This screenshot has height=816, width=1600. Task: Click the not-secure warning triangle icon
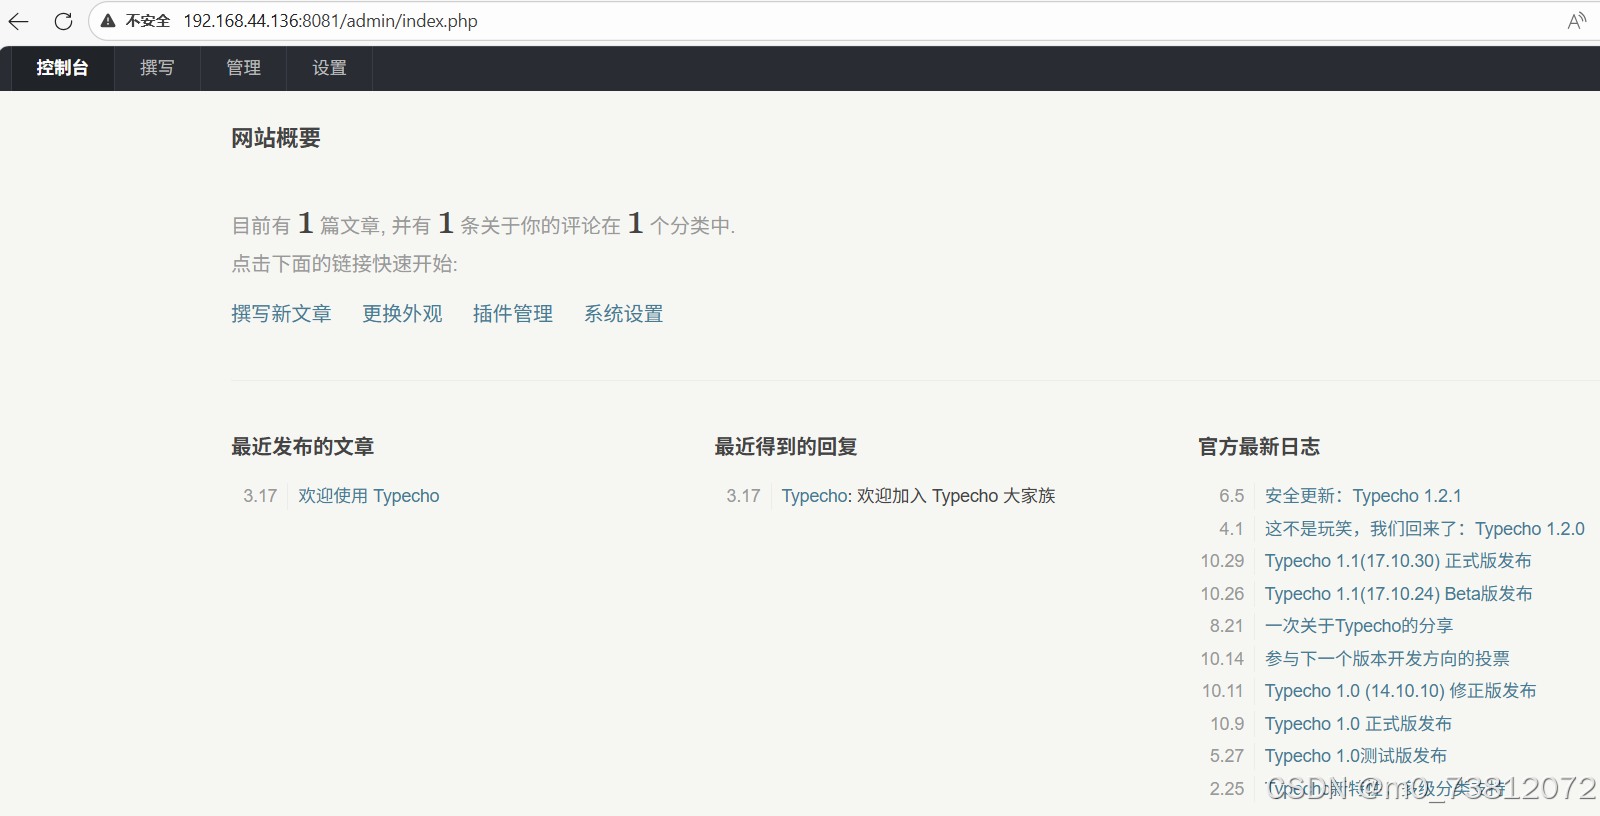pos(108,21)
